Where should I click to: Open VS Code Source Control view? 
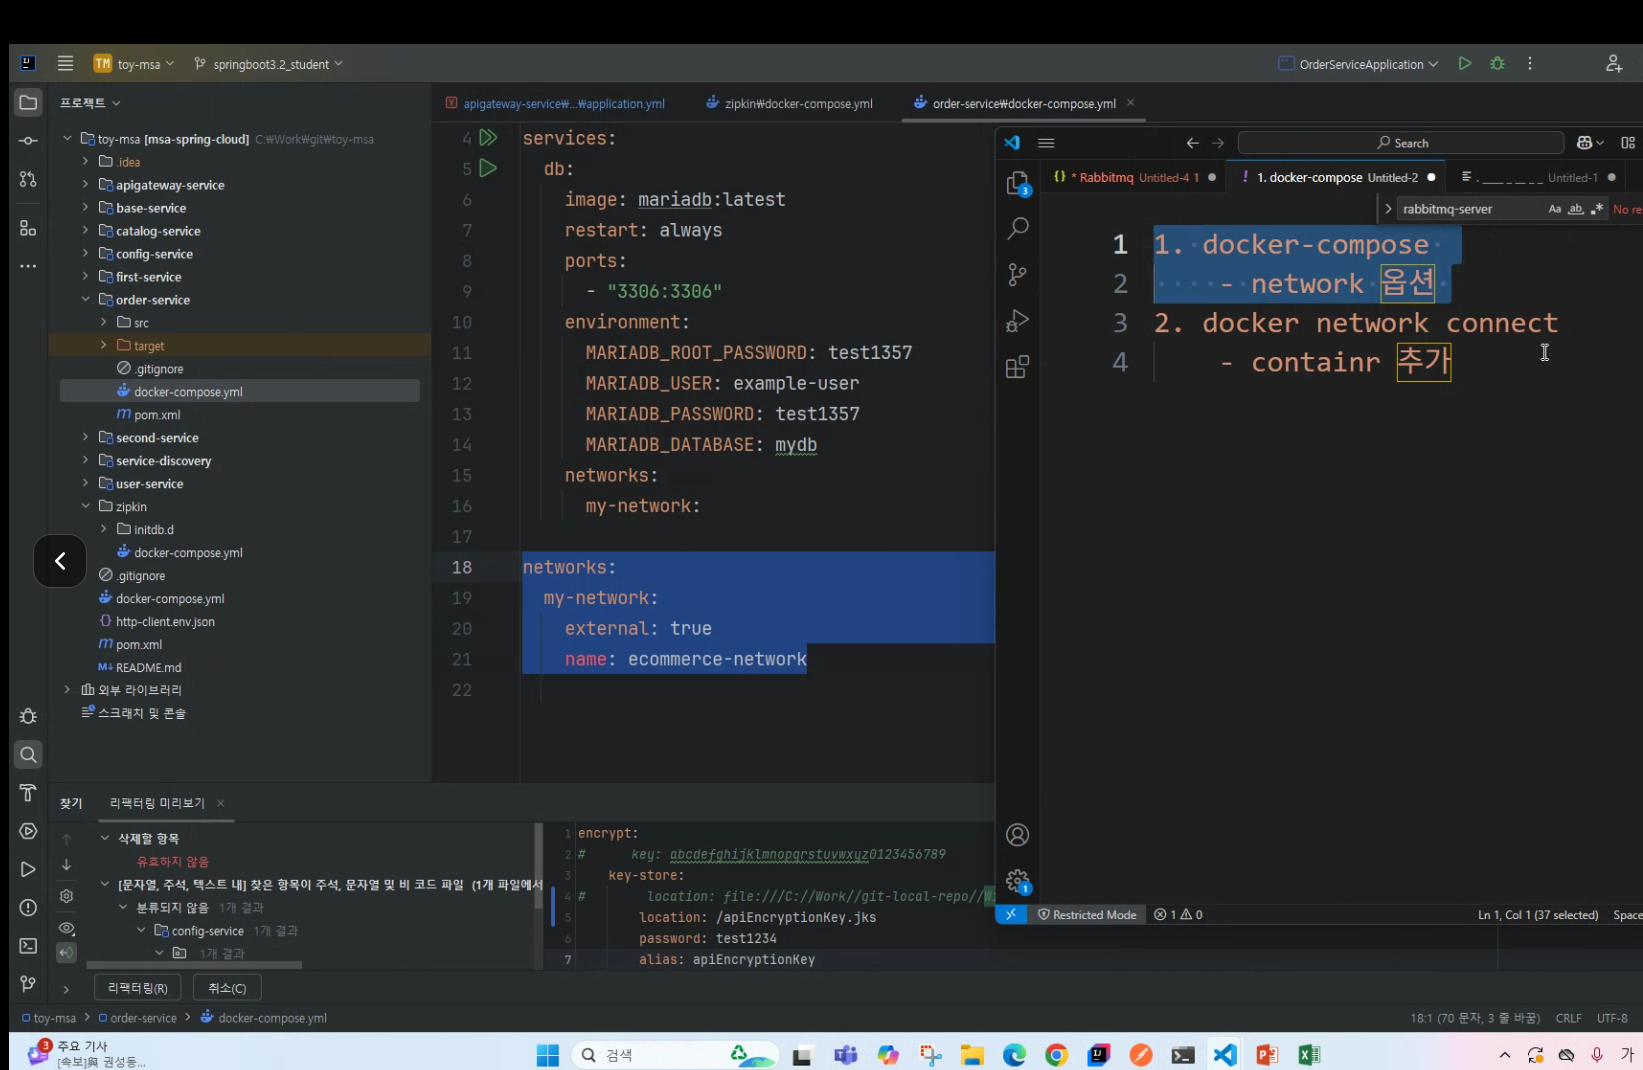(1017, 275)
